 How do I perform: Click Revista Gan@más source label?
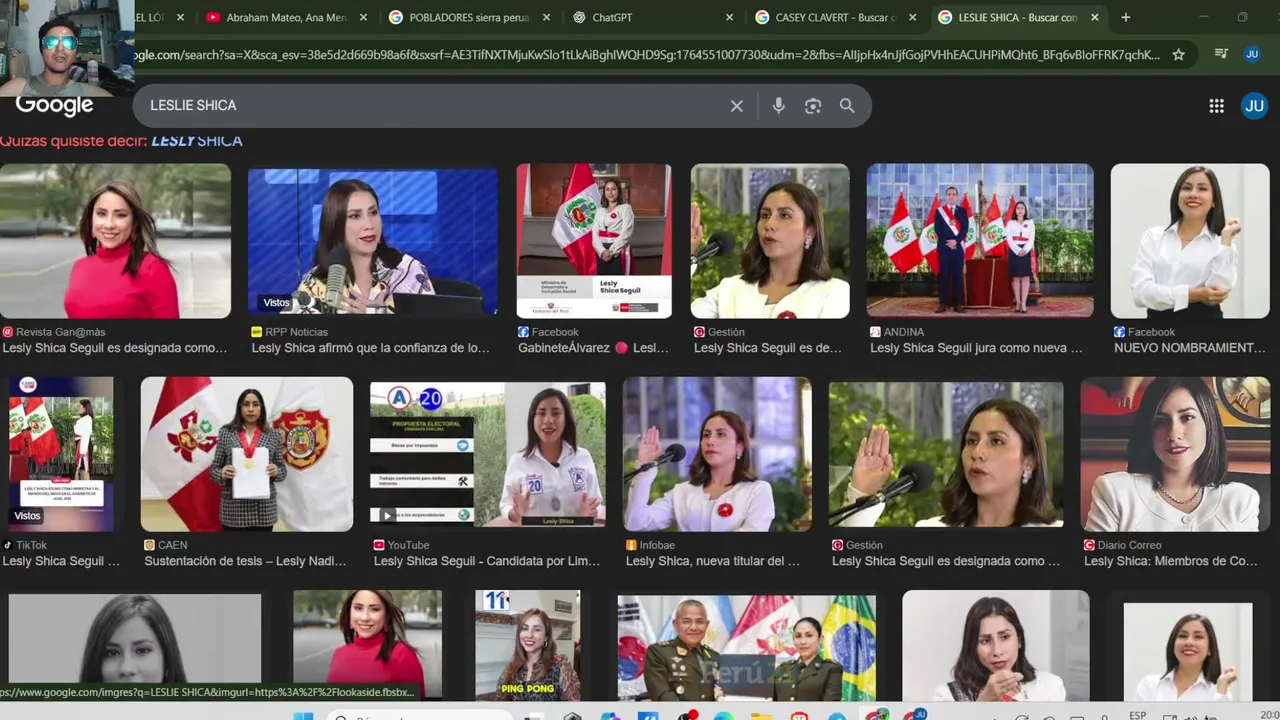[60, 332]
